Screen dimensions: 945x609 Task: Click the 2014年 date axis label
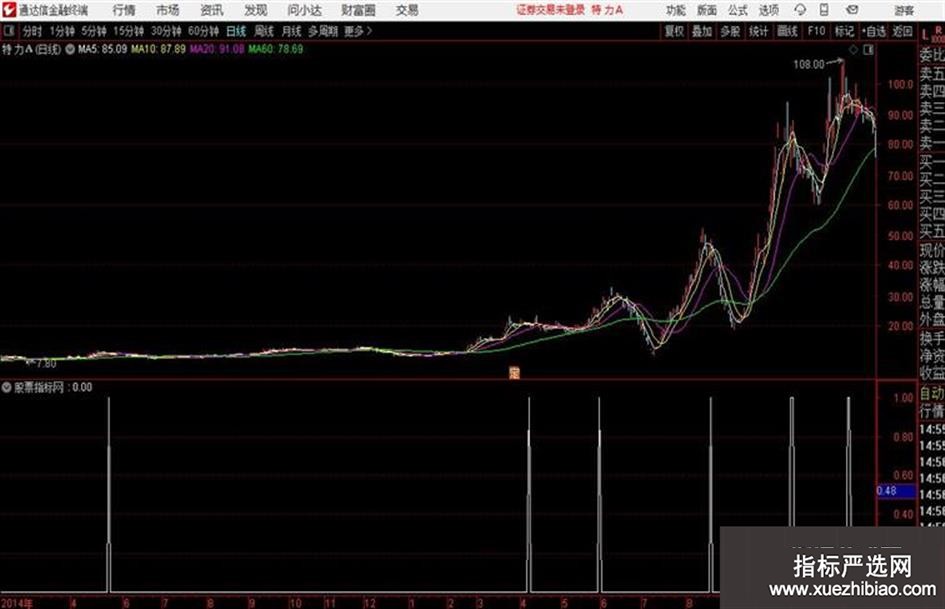[16, 603]
